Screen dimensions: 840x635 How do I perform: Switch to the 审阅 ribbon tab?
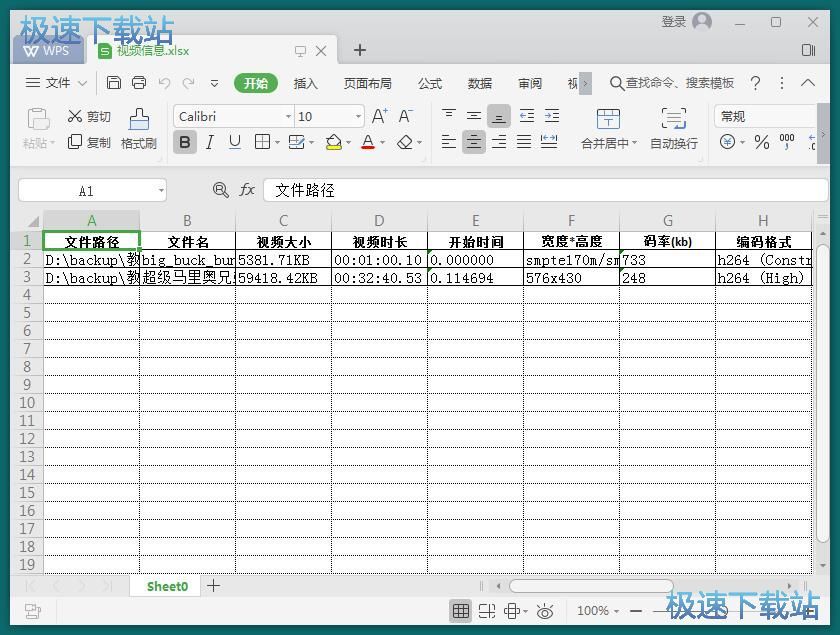[530, 83]
